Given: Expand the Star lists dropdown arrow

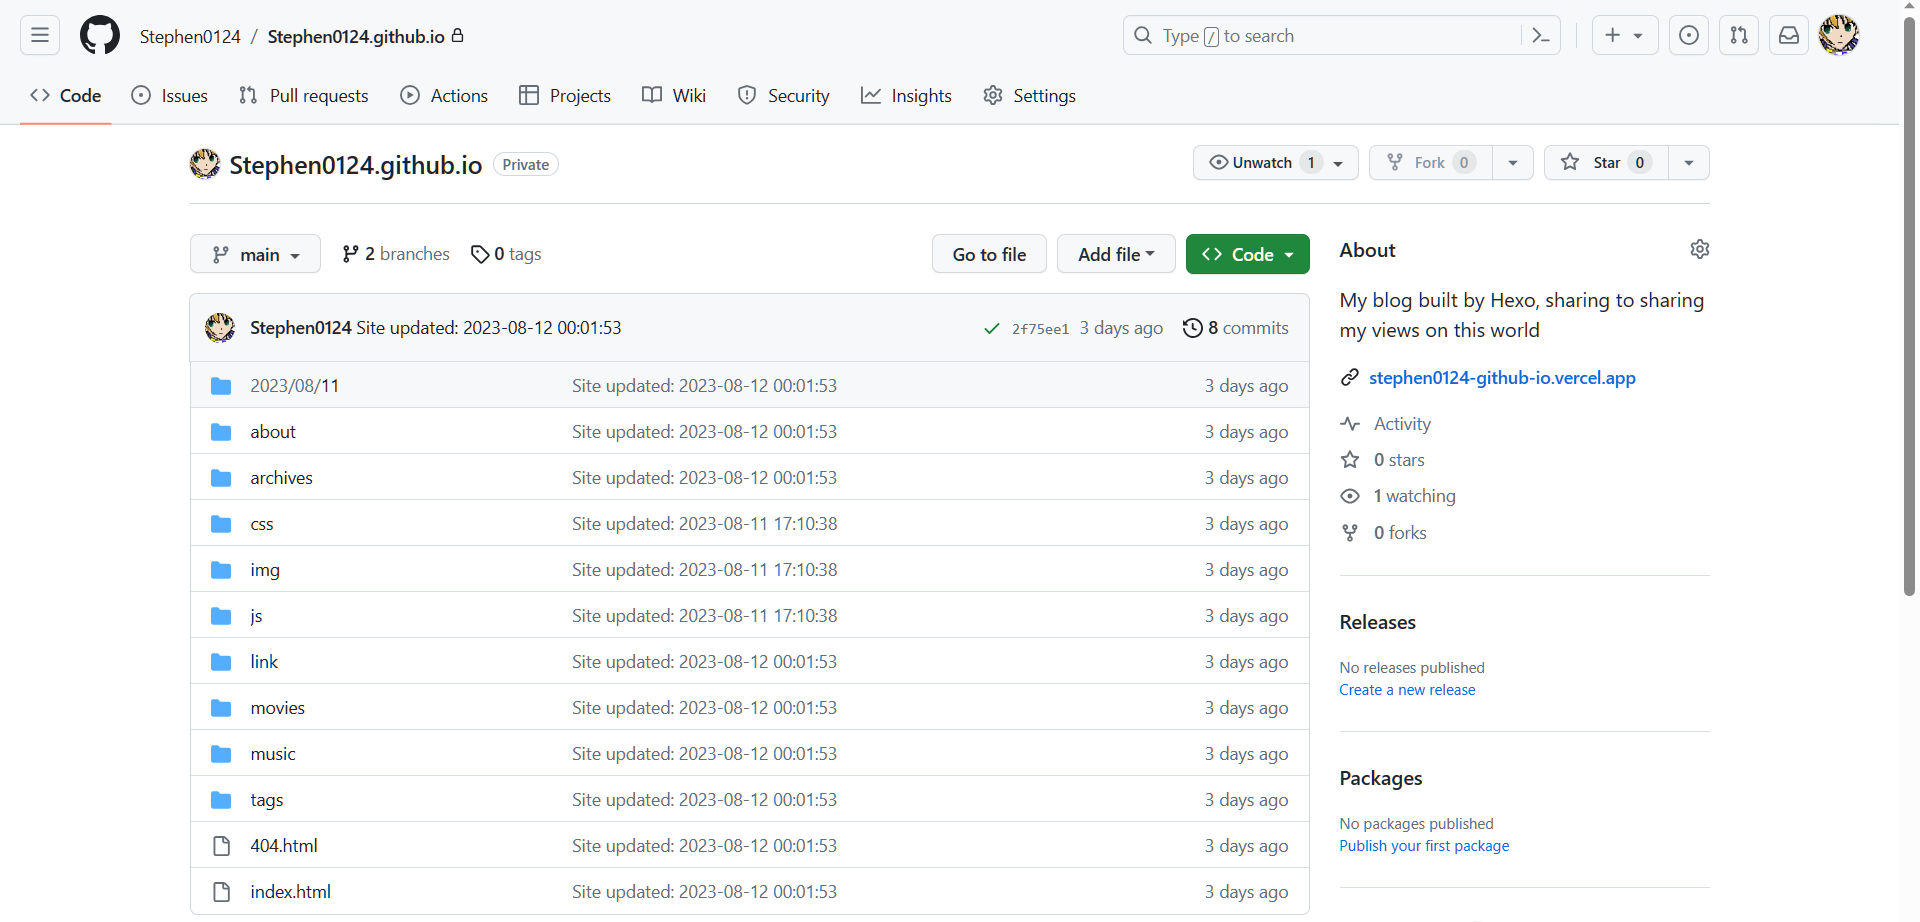Looking at the screenshot, I should [x=1689, y=163].
